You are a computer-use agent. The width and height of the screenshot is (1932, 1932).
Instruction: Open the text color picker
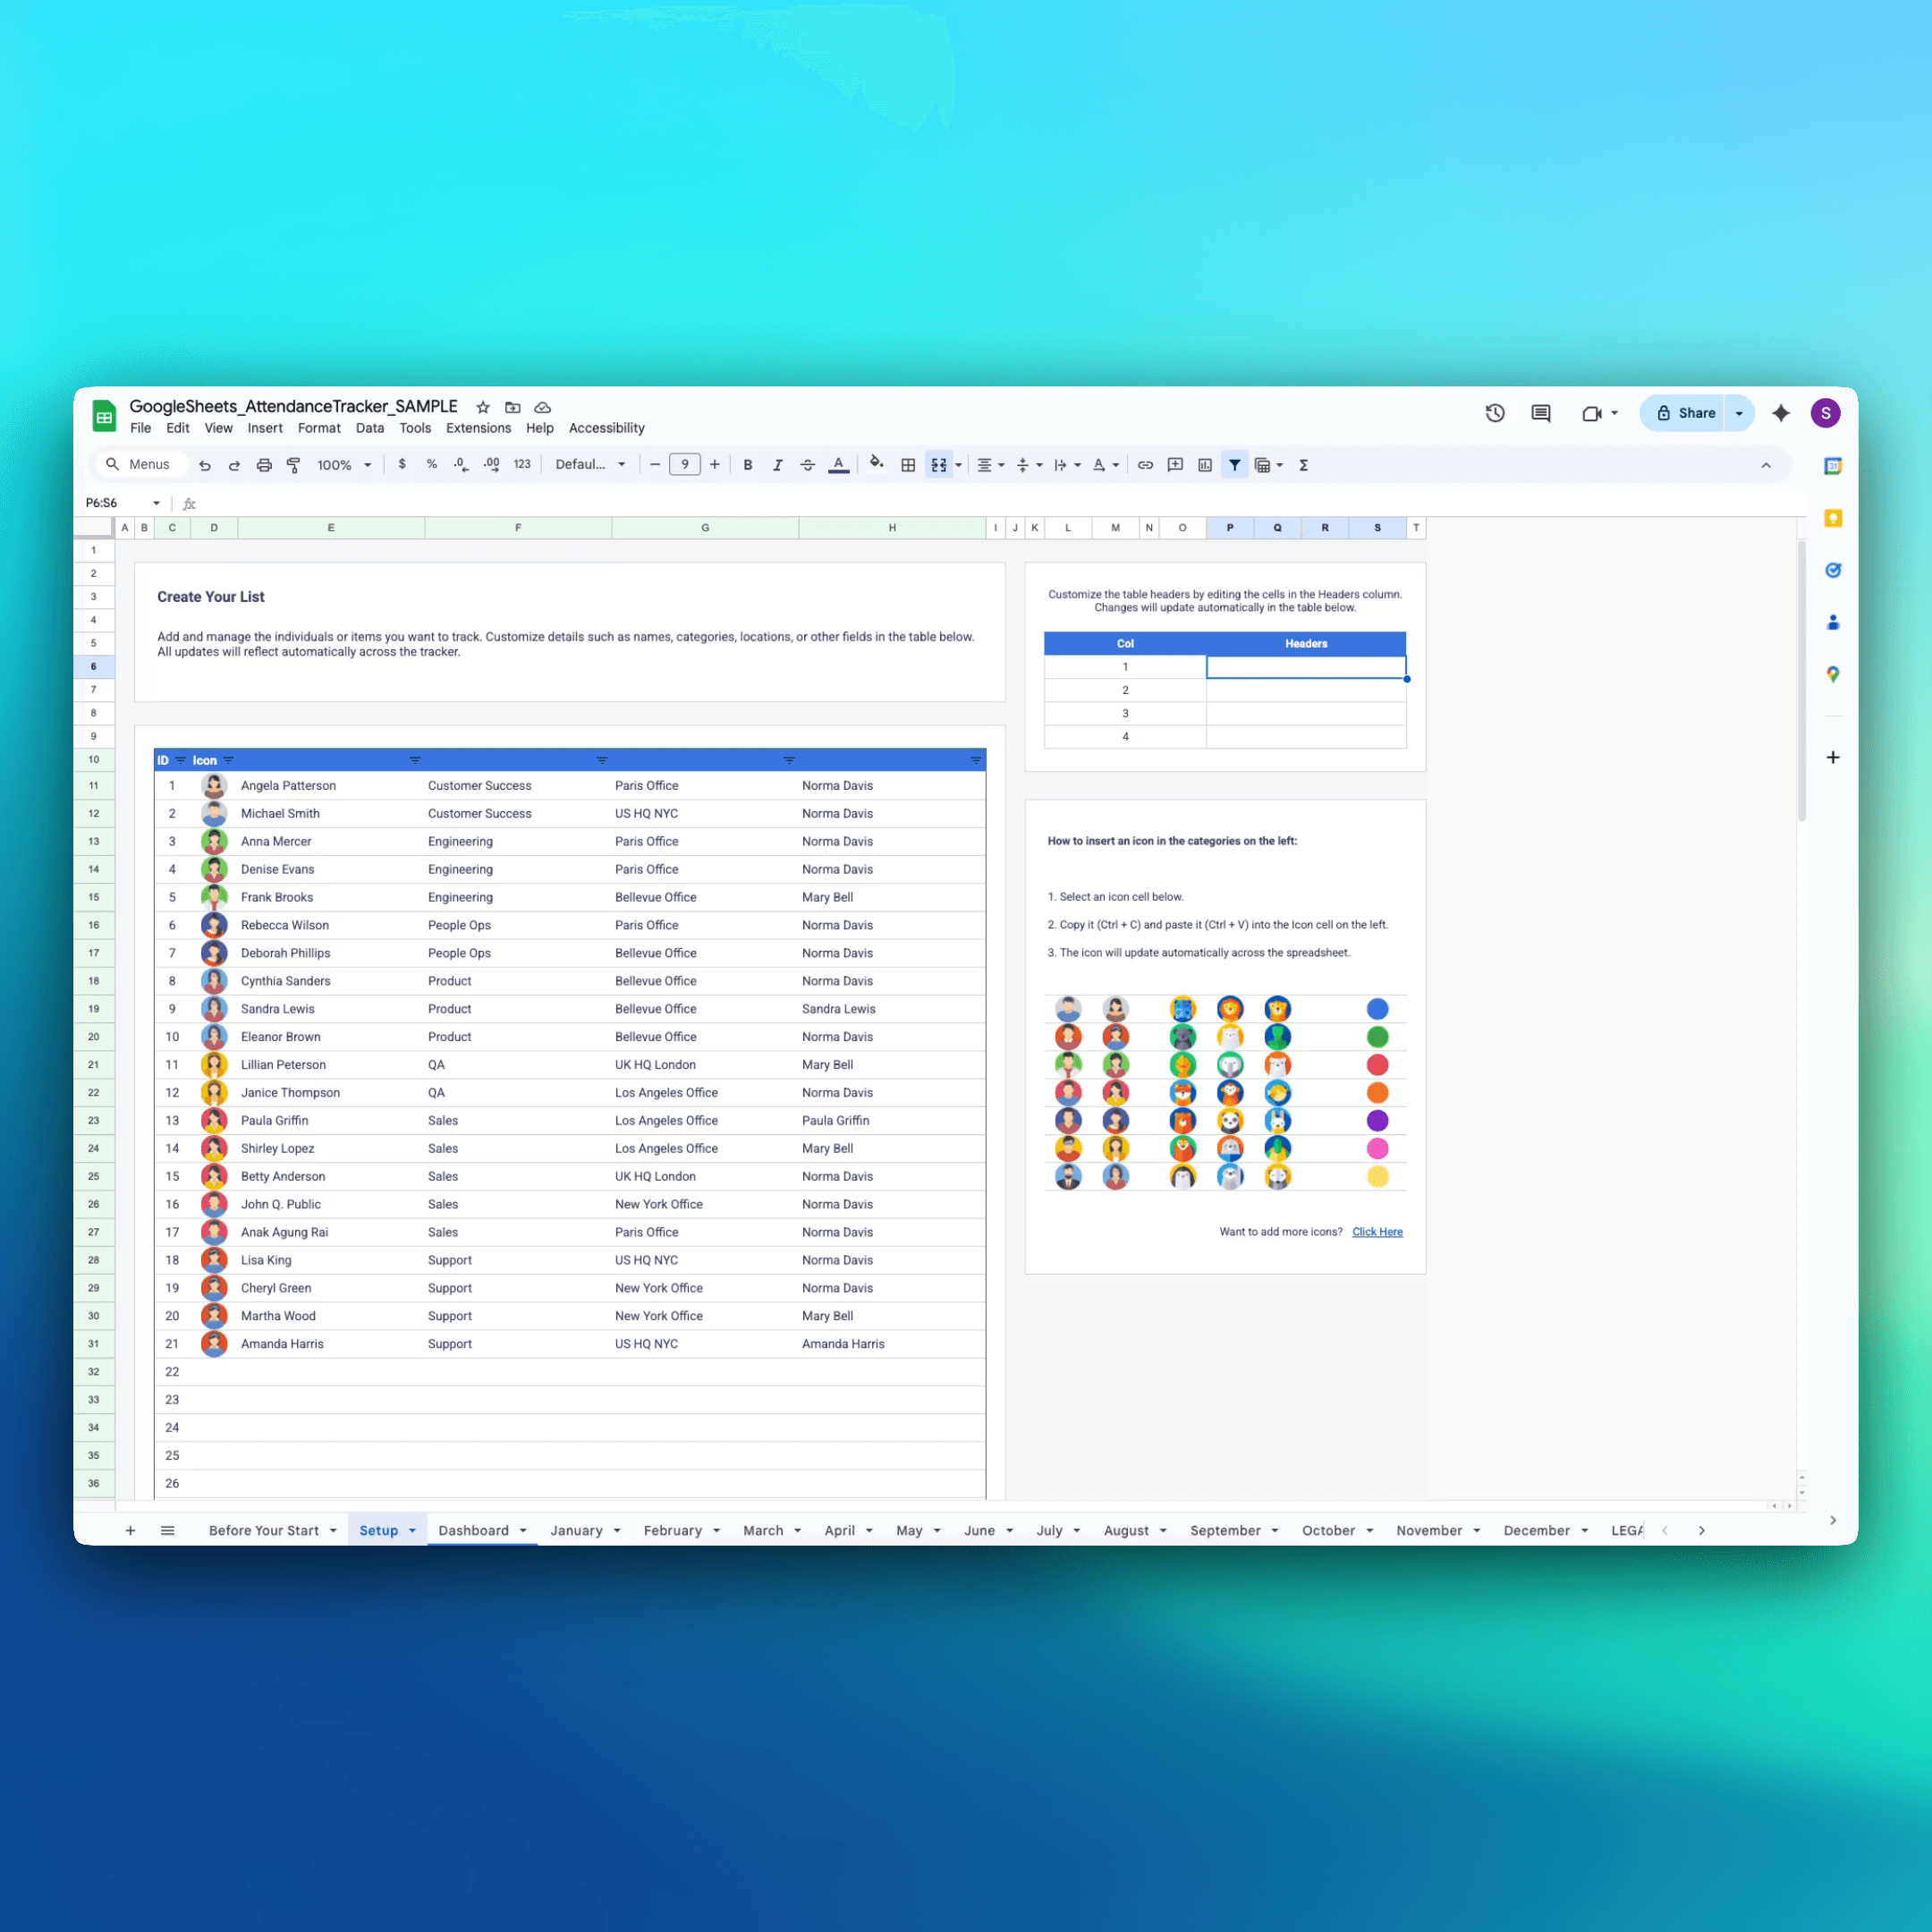pos(838,464)
